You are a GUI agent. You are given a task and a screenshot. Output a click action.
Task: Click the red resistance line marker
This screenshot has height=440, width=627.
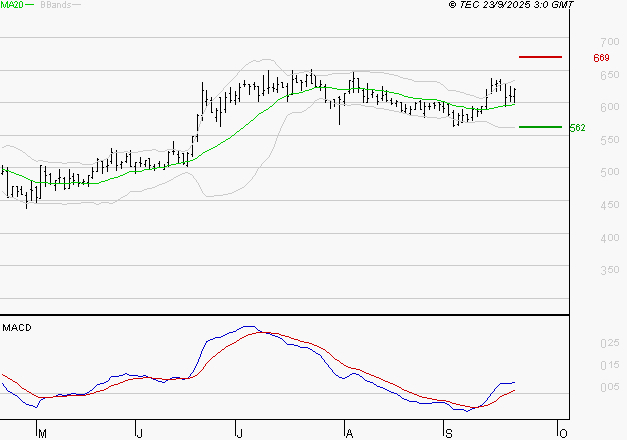point(540,57)
